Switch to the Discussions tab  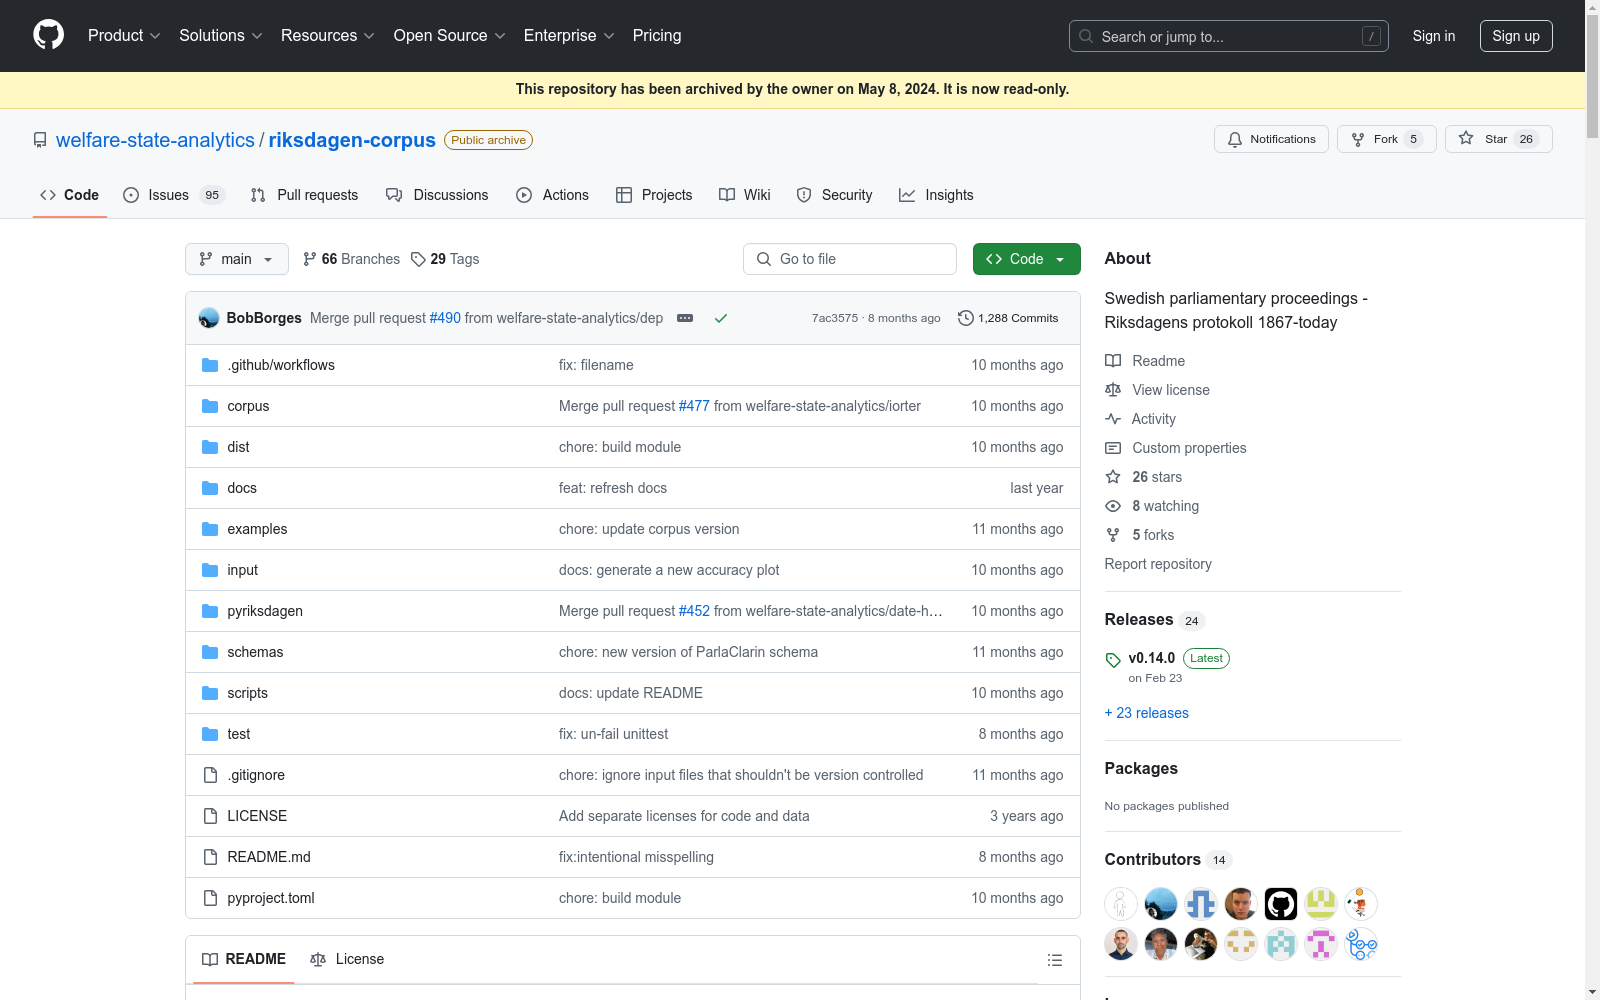(437, 195)
